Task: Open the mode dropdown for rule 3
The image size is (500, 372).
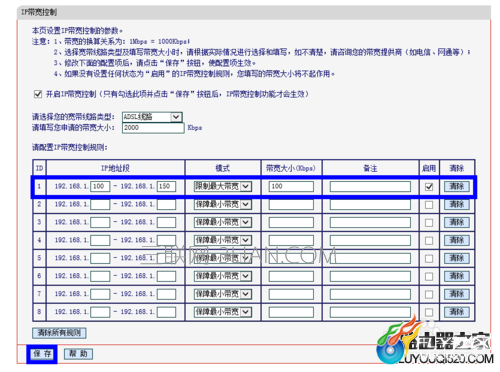Action: pyautogui.click(x=223, y=222)
